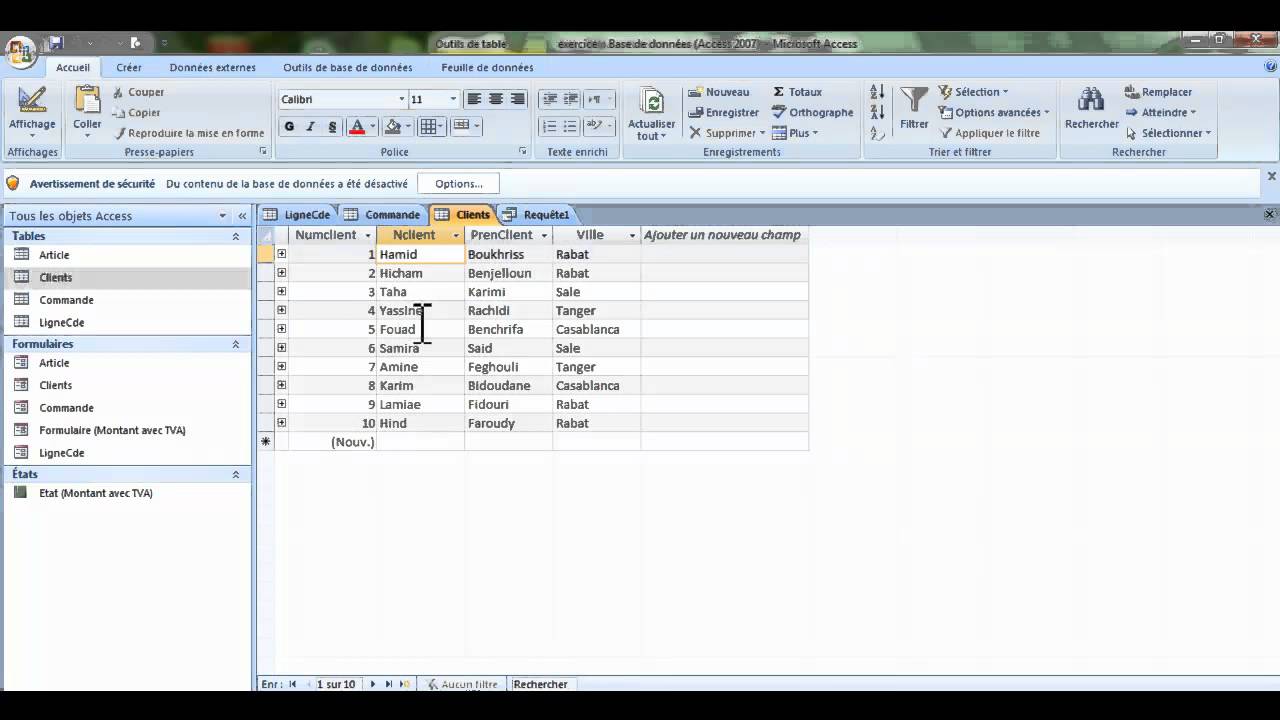Apply the red font color
Image resolution: width=1280 pixels, height=720 pixels.
(x=356, y=127)
